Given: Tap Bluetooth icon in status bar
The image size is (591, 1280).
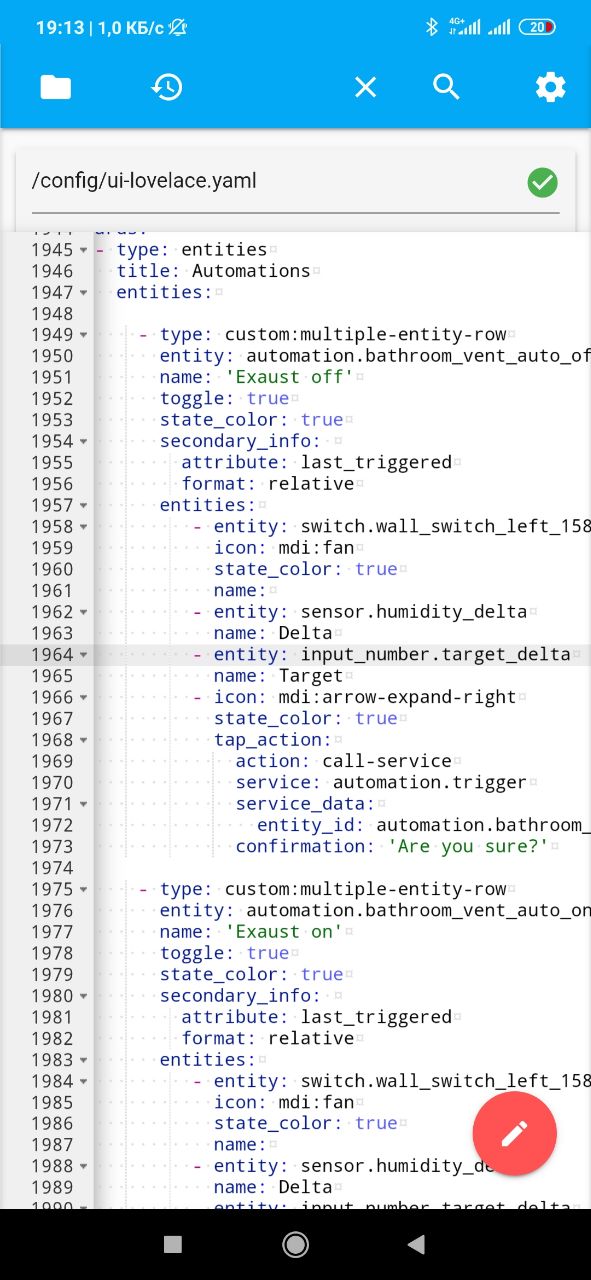Looking at the screenshot, I should coord(432,28).
